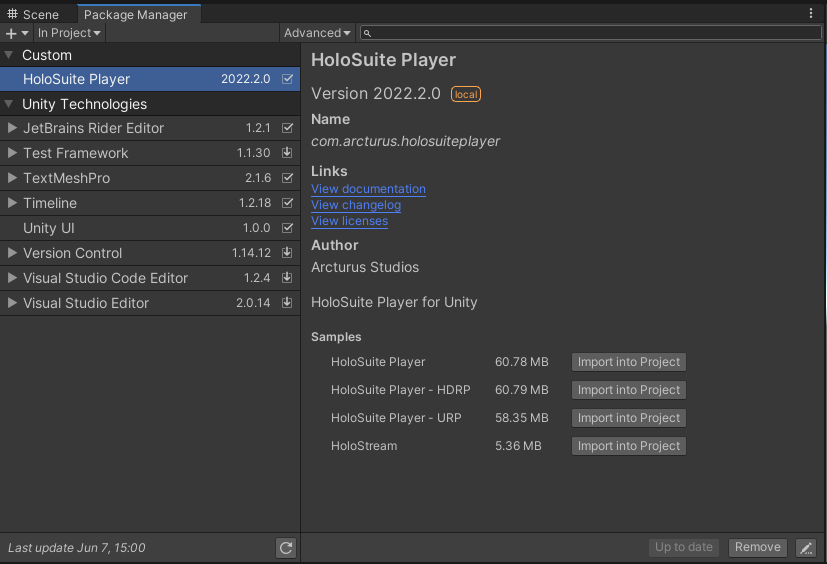Click the Up to date button
The width and height of the screenshot is (827, 564).
pyautogui.click(x=684, y=547)
